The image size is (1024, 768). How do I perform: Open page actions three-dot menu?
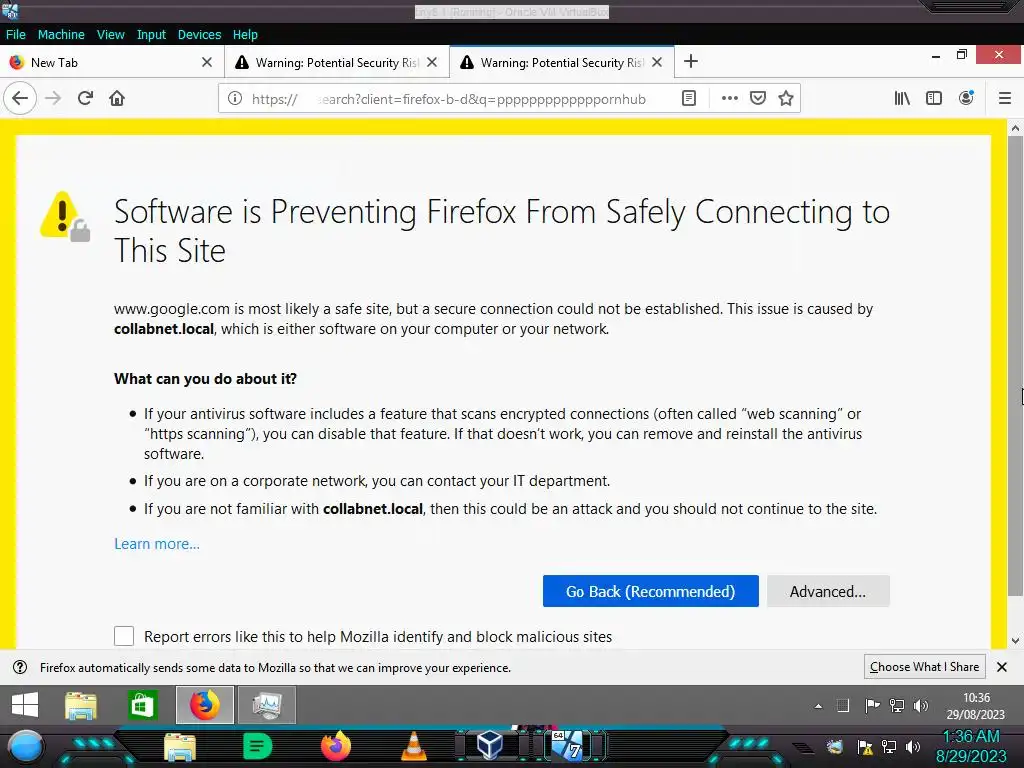[x=729, y=99]
